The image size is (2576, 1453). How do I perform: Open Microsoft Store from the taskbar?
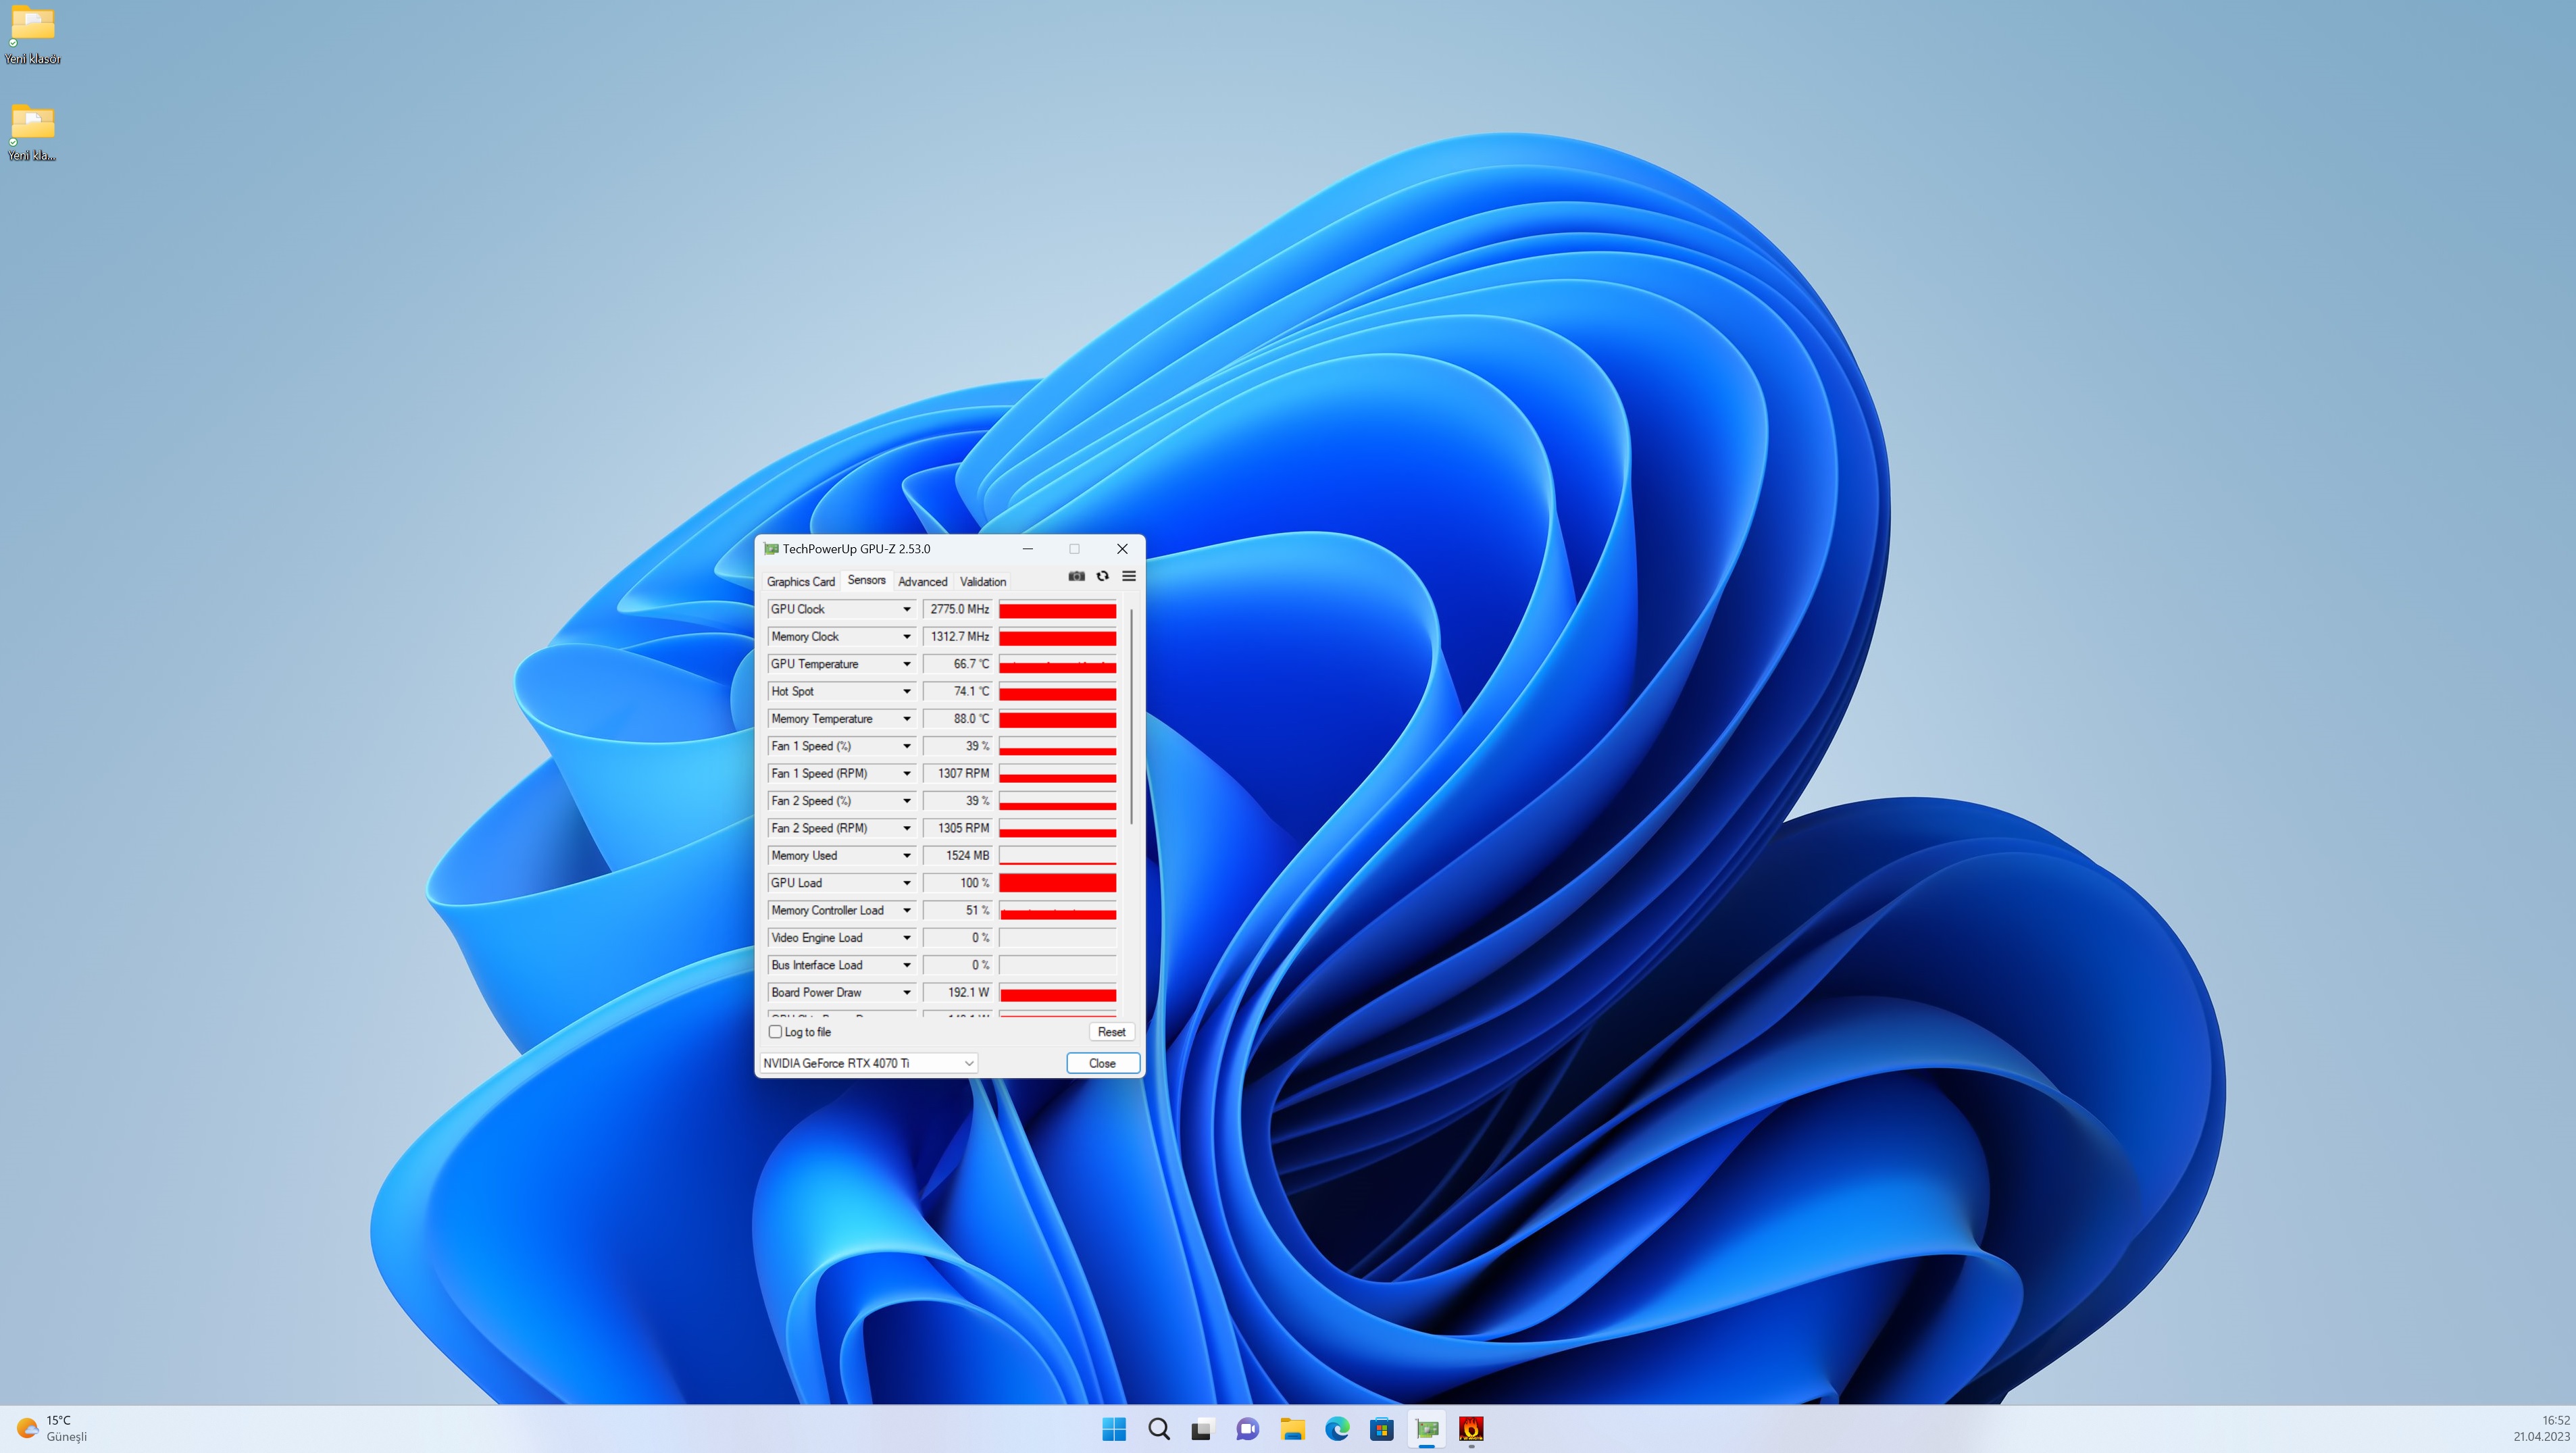pos(1382,1429)
